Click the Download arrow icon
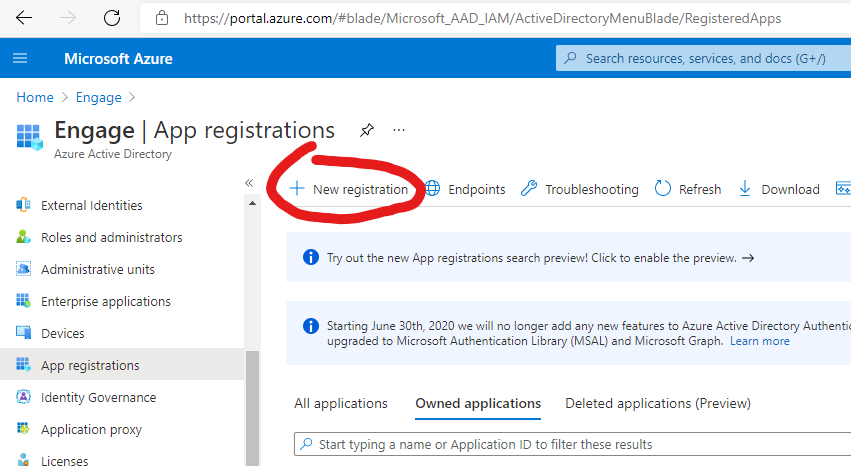Viewport: 851px width, 466px height. pyautogui.click(x=745, y=189)
